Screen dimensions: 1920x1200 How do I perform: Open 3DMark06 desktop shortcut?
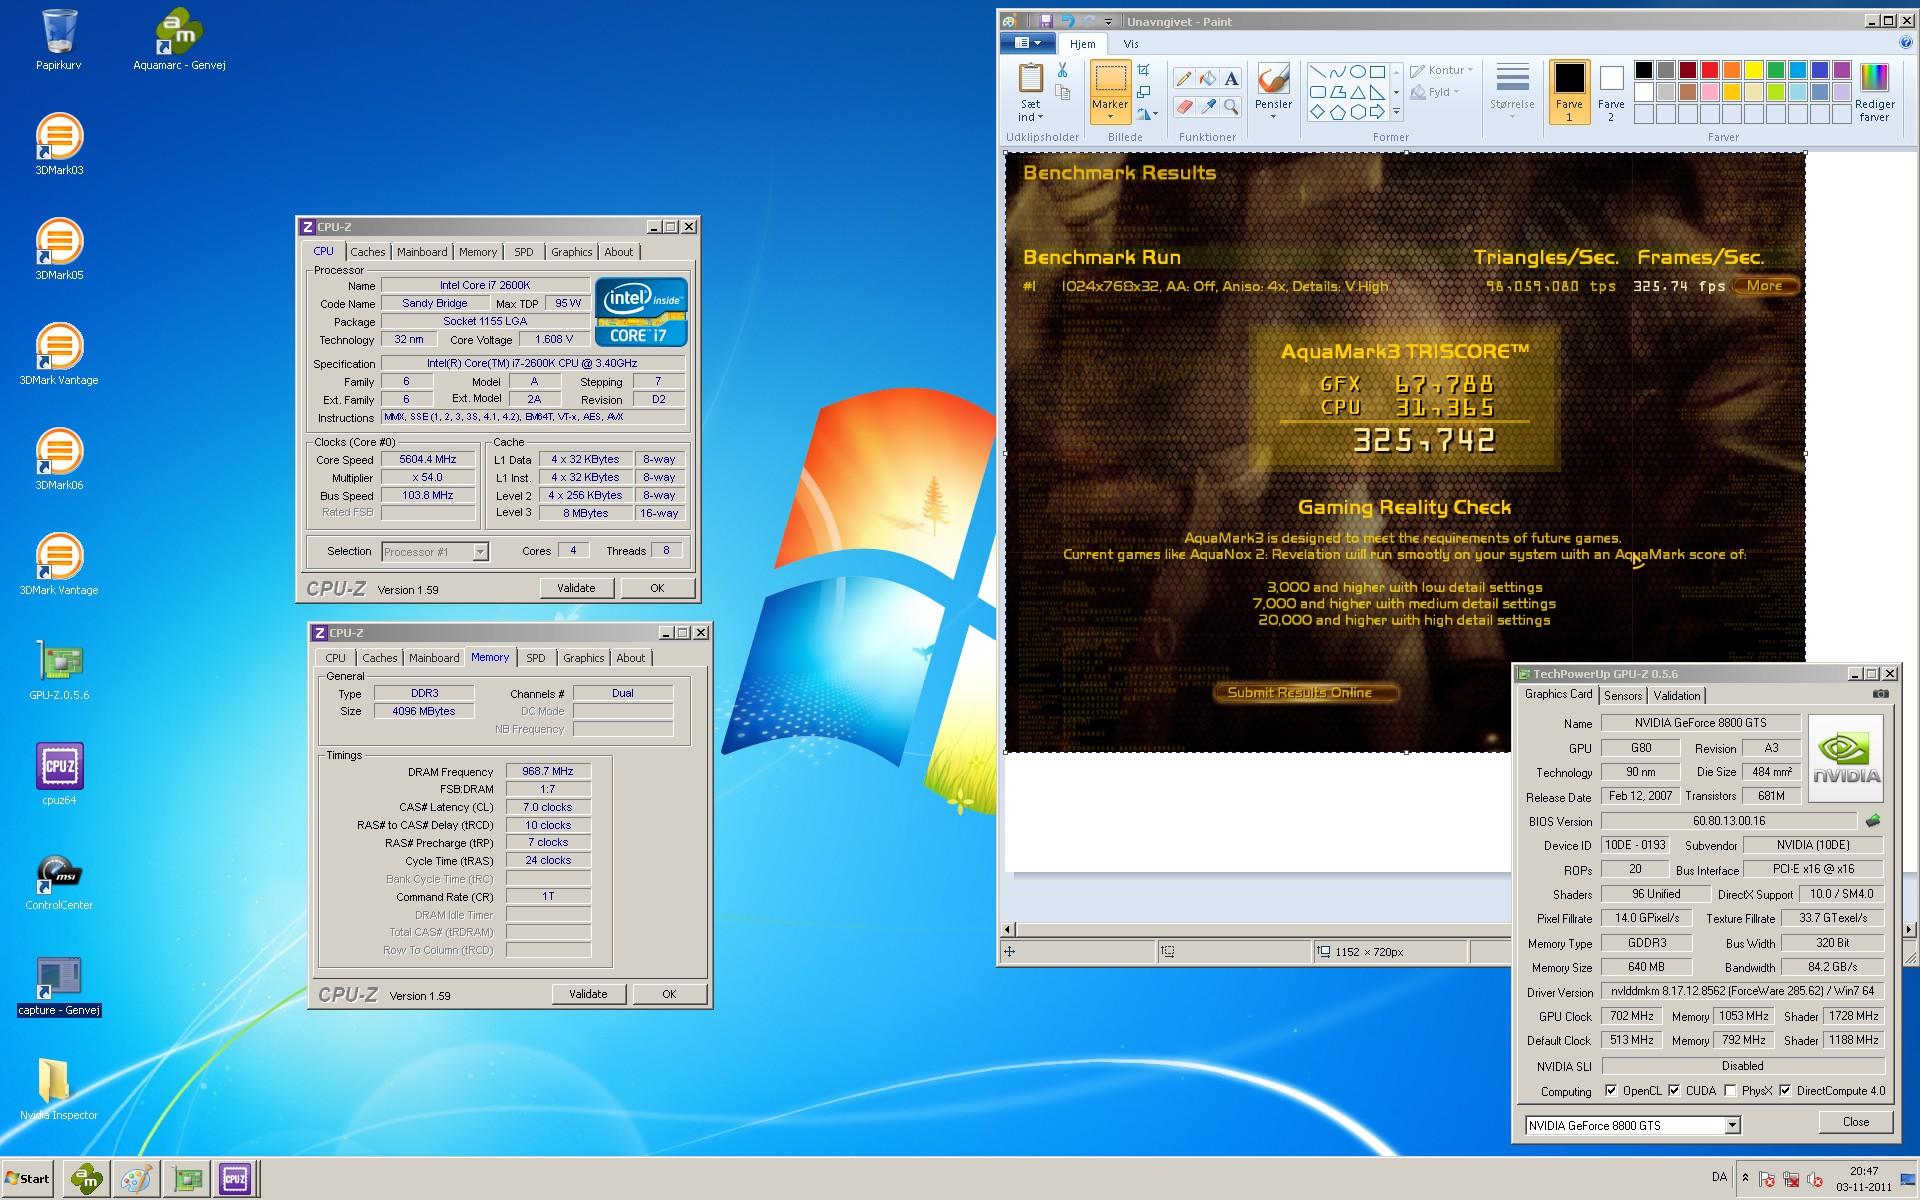[59, 460]
